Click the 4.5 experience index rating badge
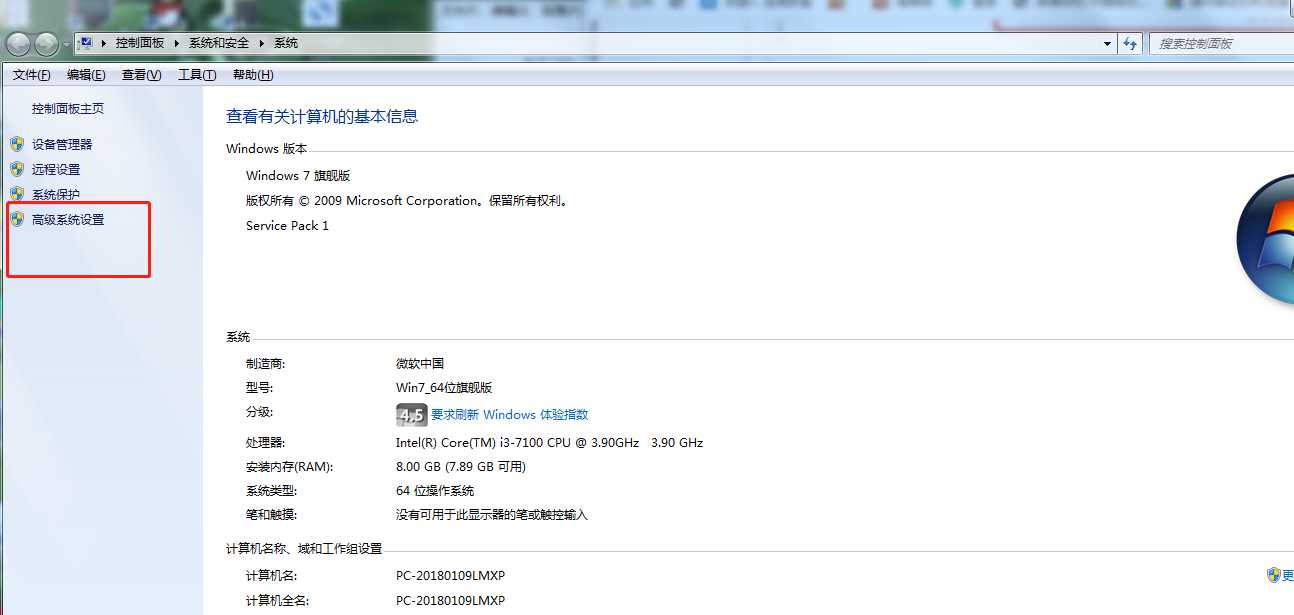Image resolution: width=1294 pixels, height=615 pixels. (411, 415)
